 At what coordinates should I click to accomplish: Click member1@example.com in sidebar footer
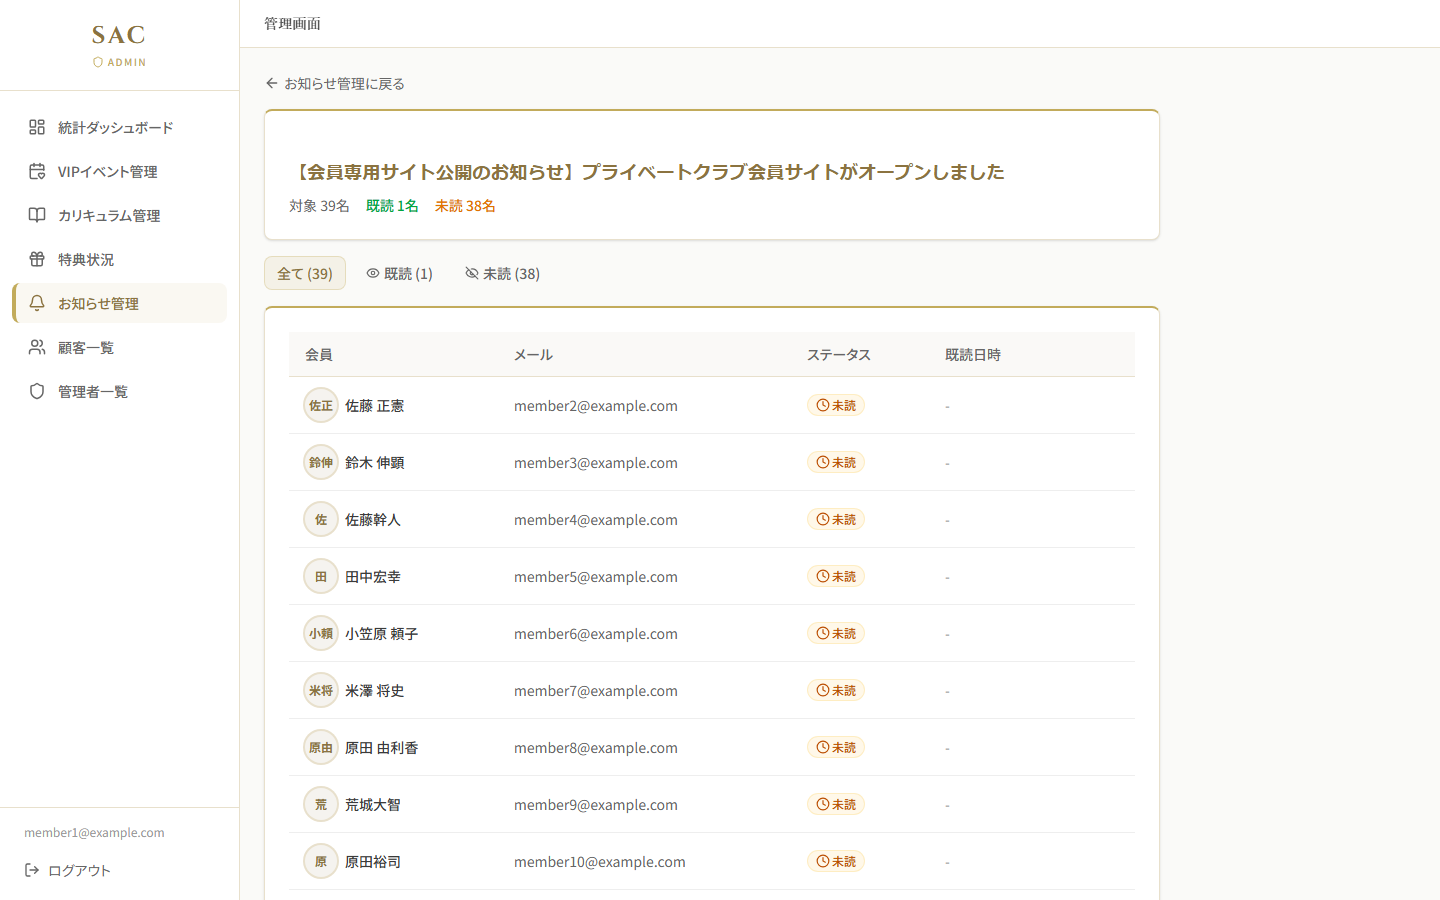tap(94, 832)
